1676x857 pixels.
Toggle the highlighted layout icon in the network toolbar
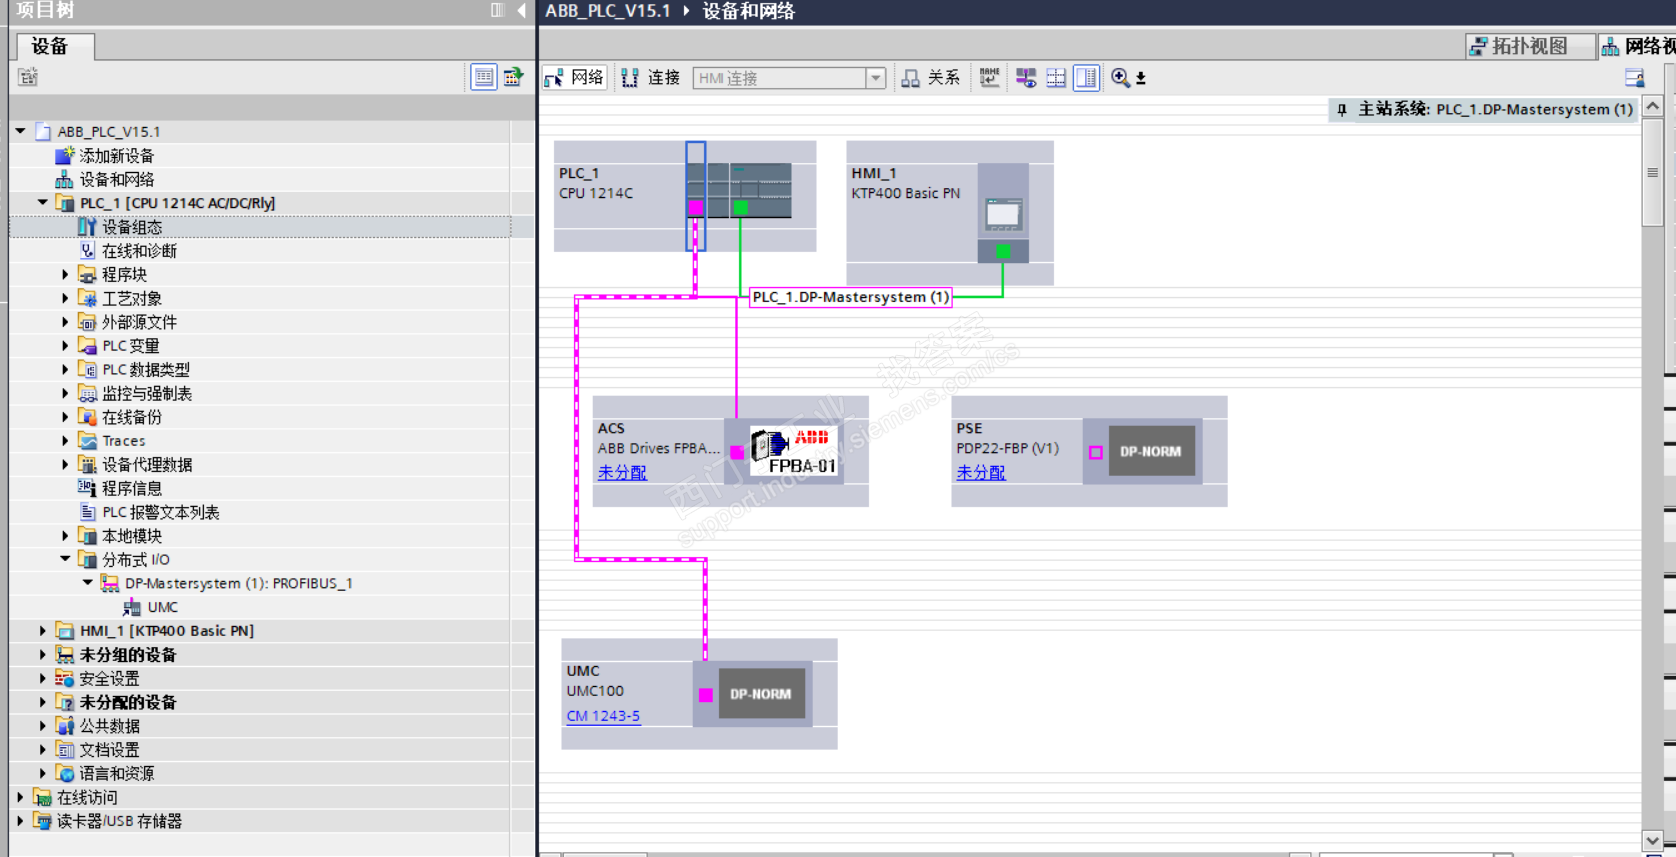coord(1086,78)
